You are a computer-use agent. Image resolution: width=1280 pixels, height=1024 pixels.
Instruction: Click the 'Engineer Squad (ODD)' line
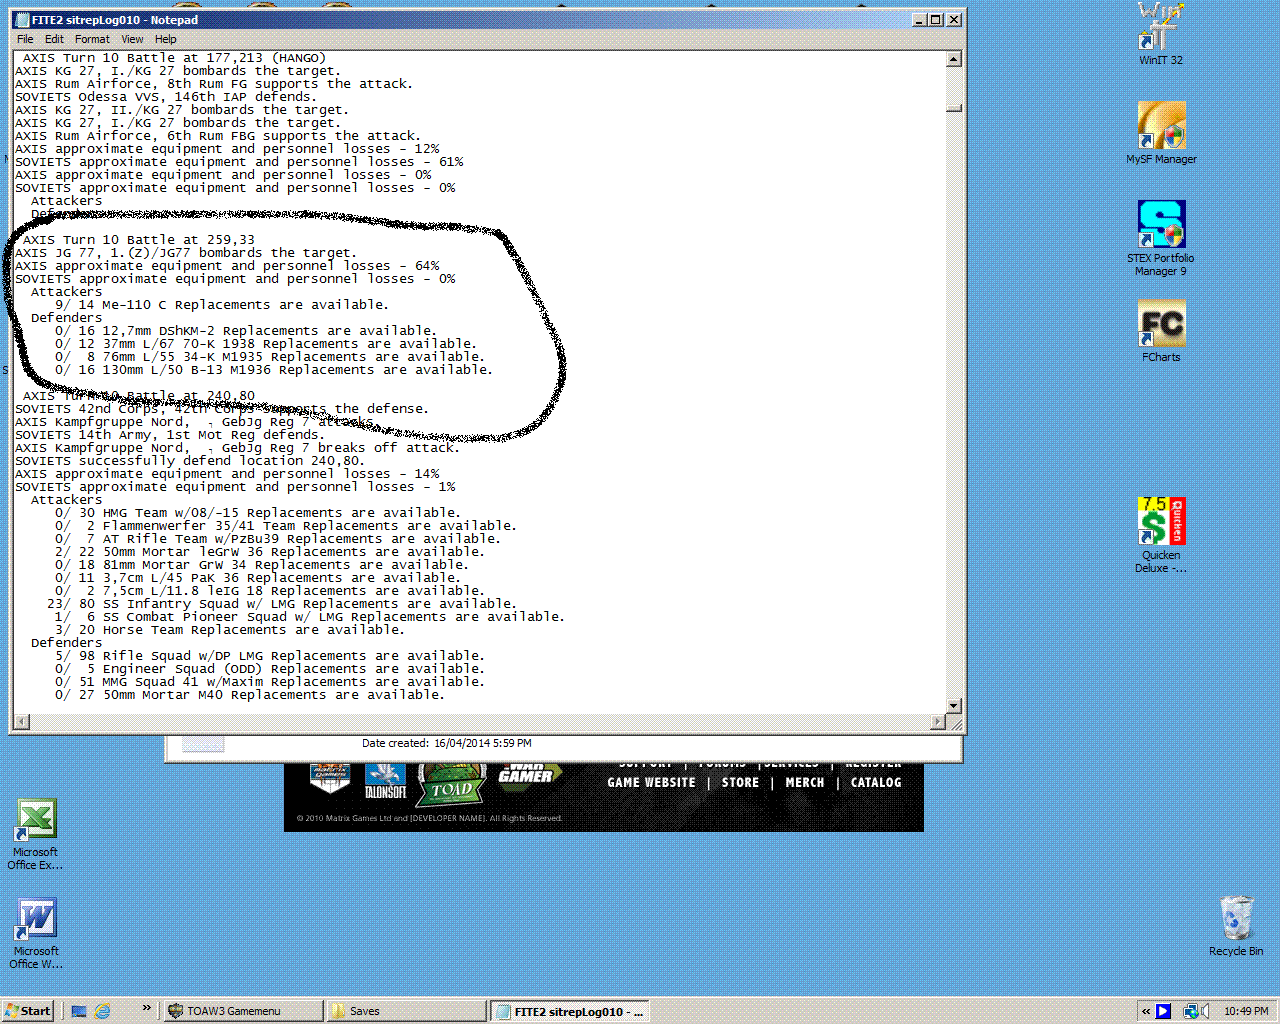[269, 669]
